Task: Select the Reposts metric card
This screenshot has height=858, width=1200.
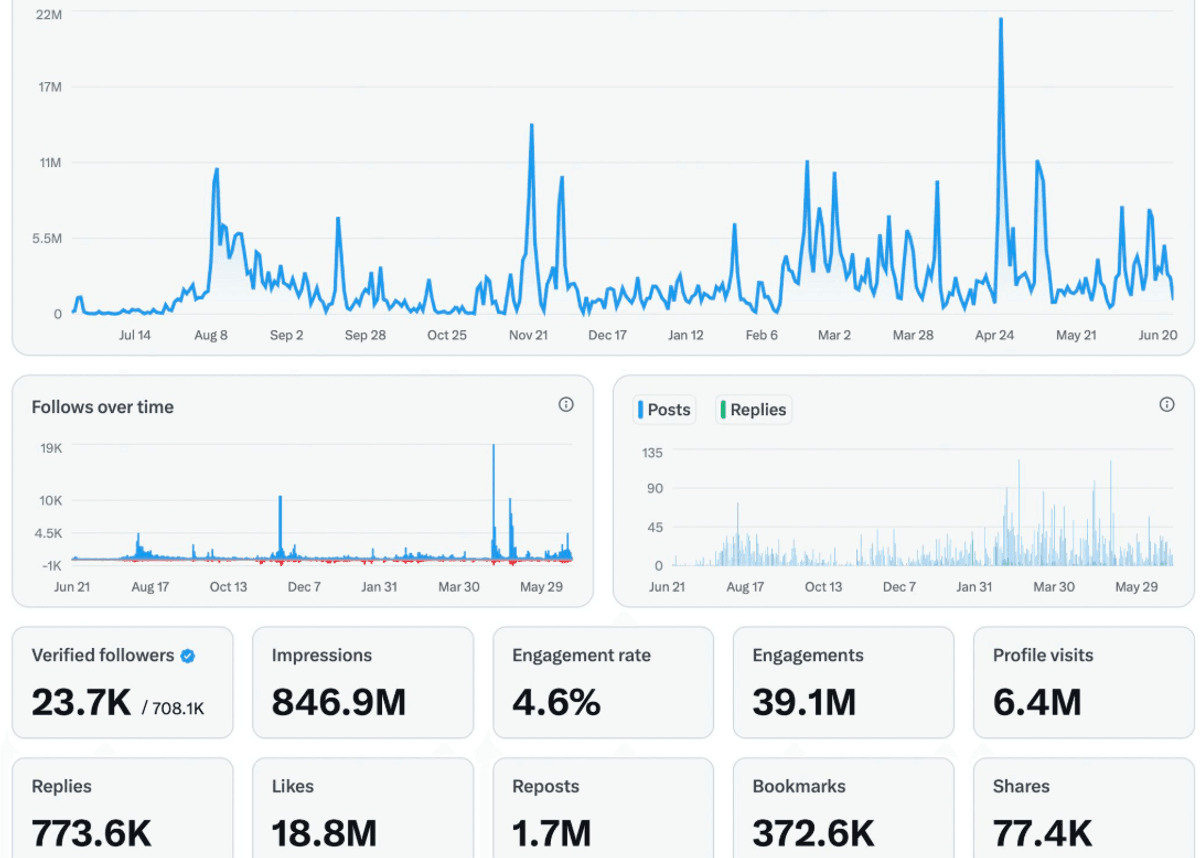Action: tap(603, 808)
